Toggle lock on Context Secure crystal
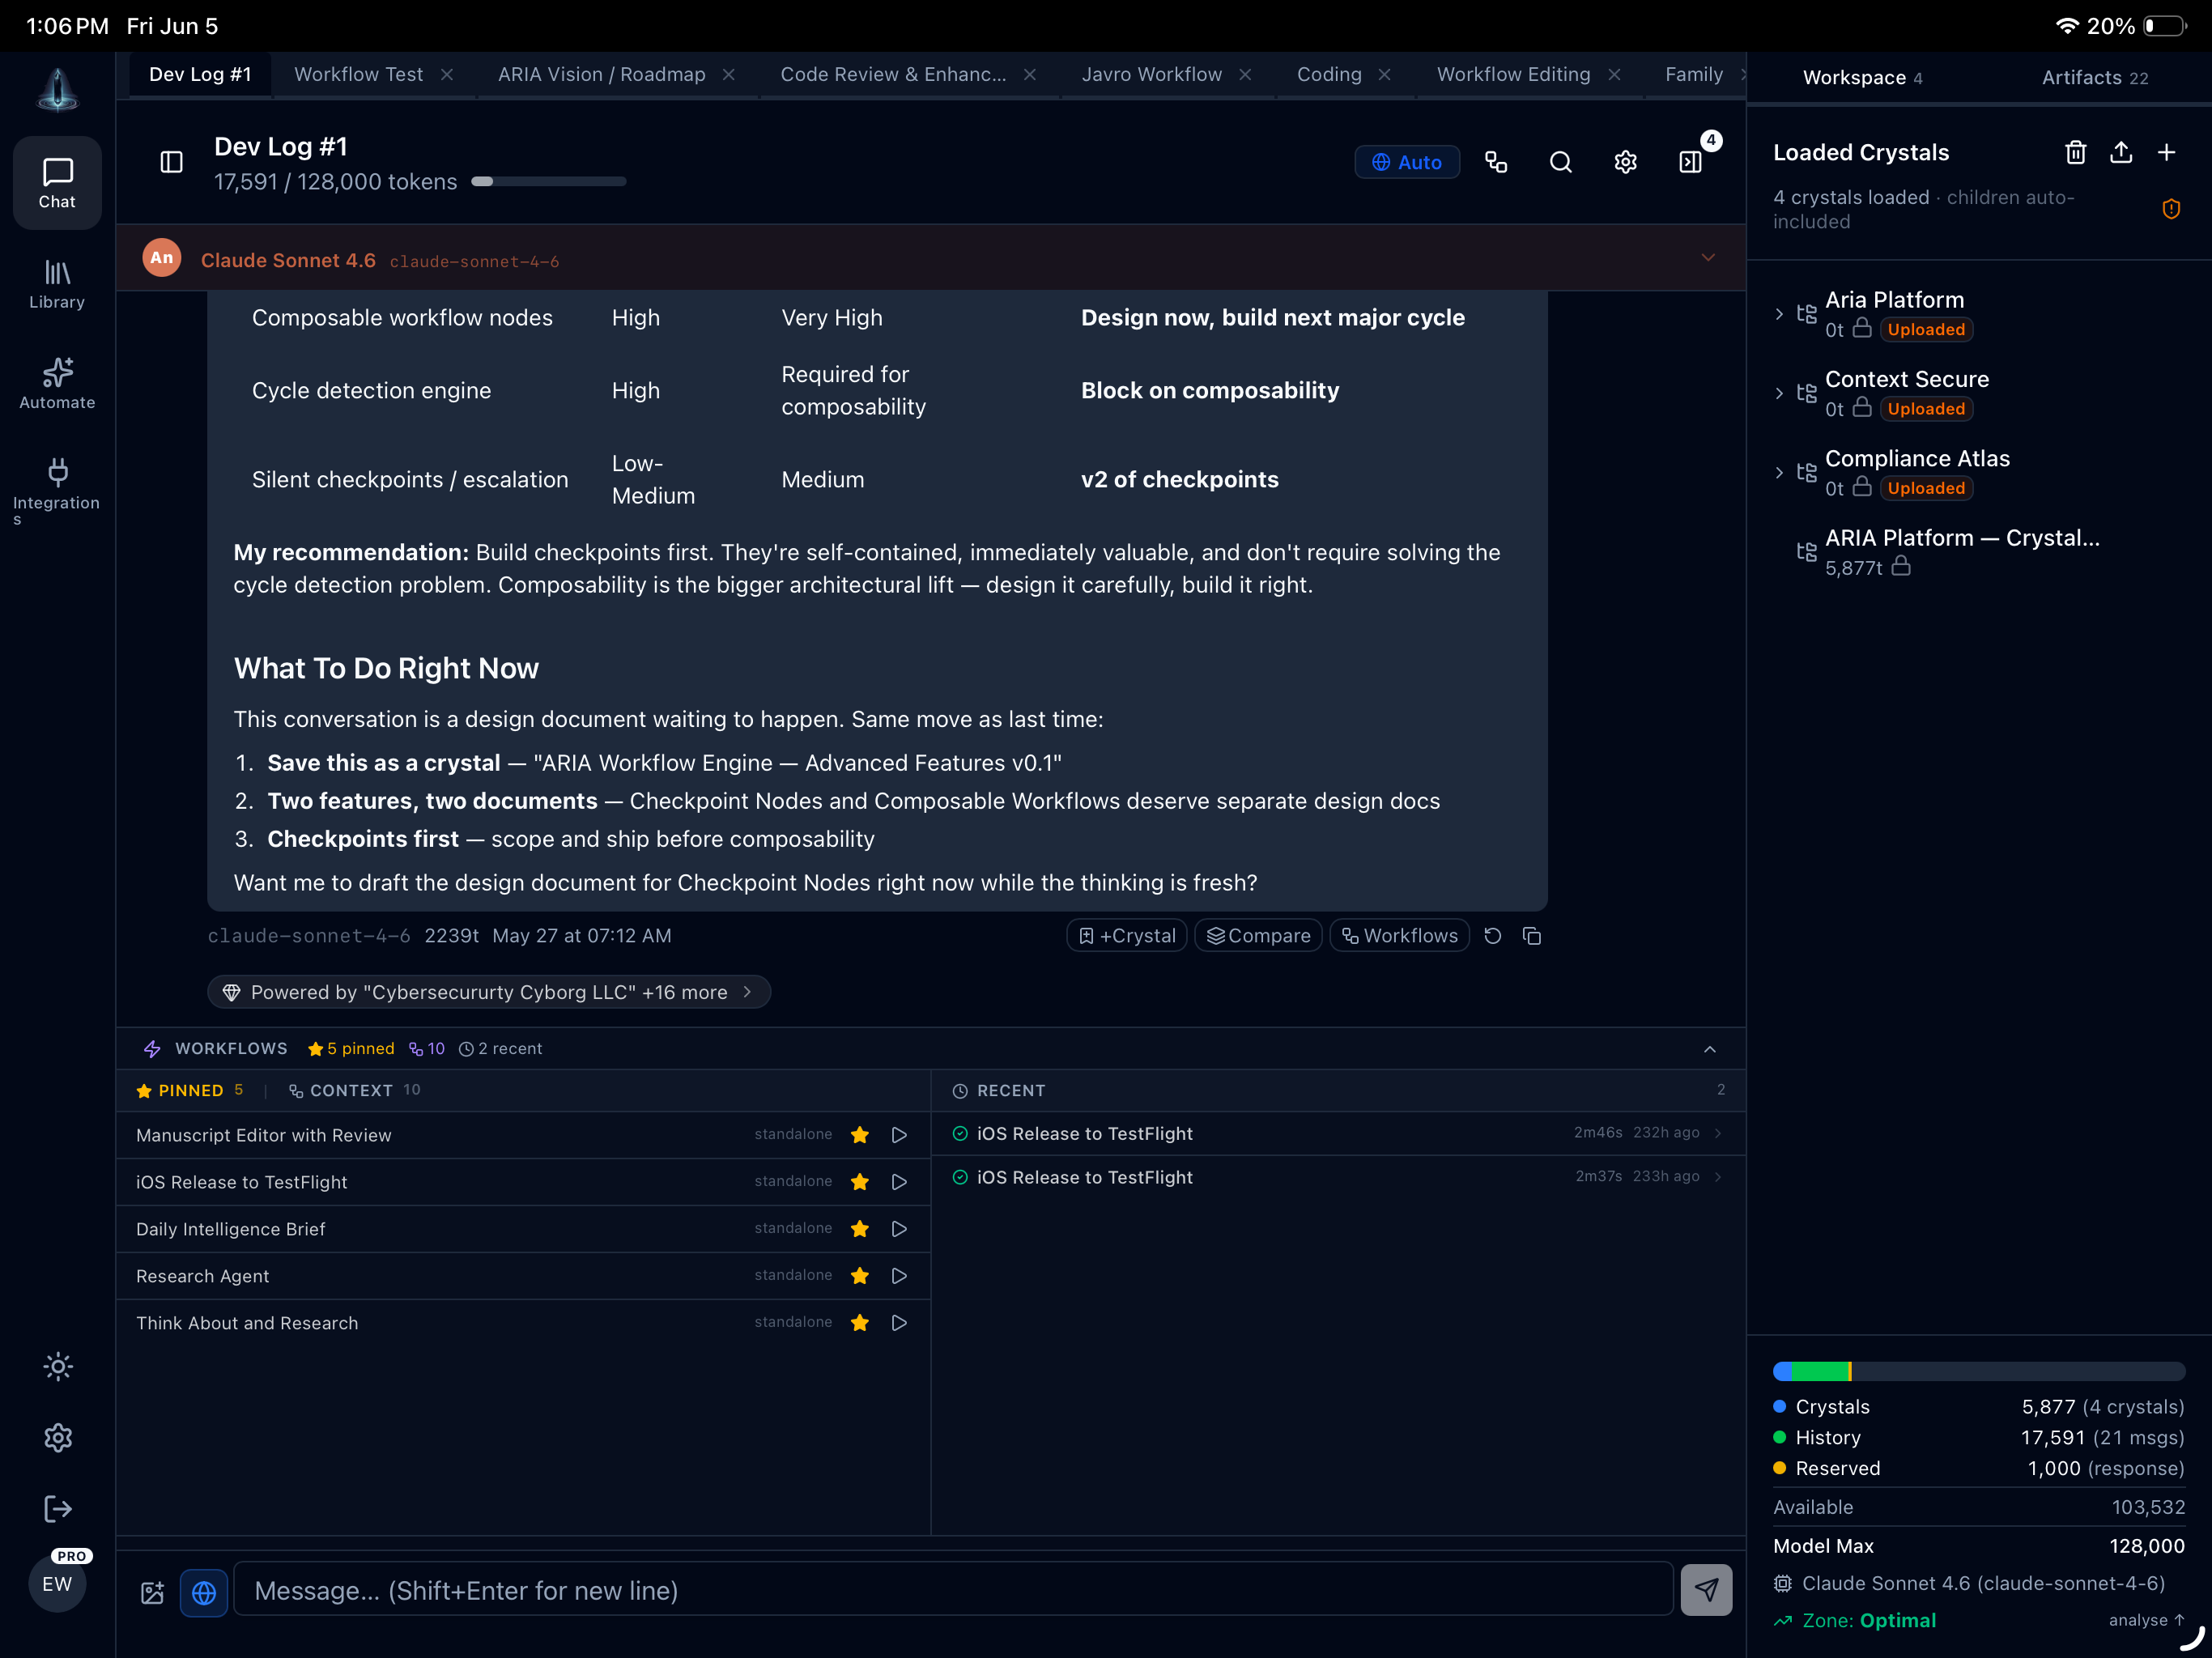The width and height of the screenshot is (2212, 1658). [x=1862, y=408]
